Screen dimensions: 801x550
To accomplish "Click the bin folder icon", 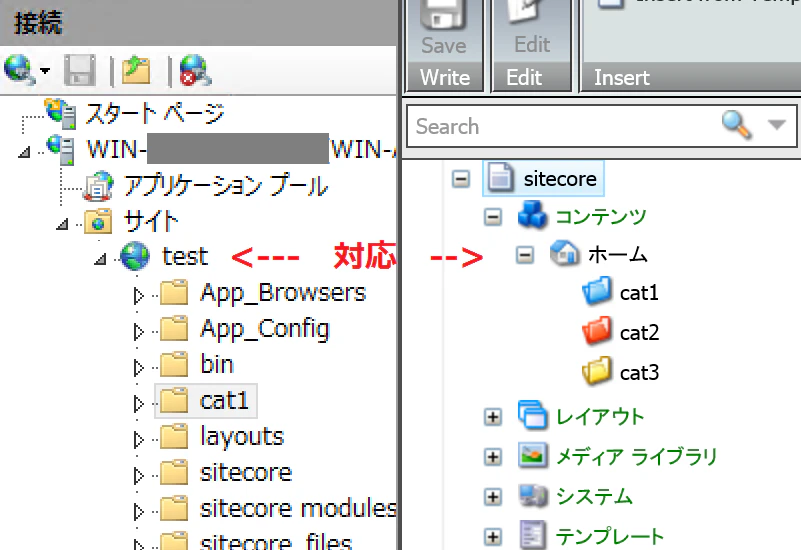I will pos(174,364).
